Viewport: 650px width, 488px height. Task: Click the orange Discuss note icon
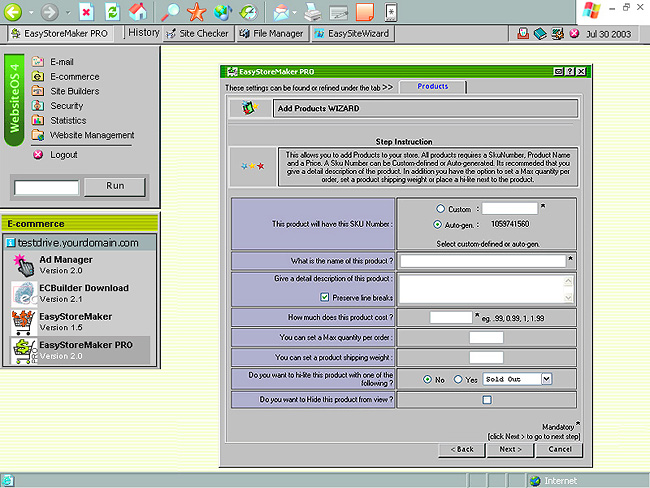tap(365, 12)
